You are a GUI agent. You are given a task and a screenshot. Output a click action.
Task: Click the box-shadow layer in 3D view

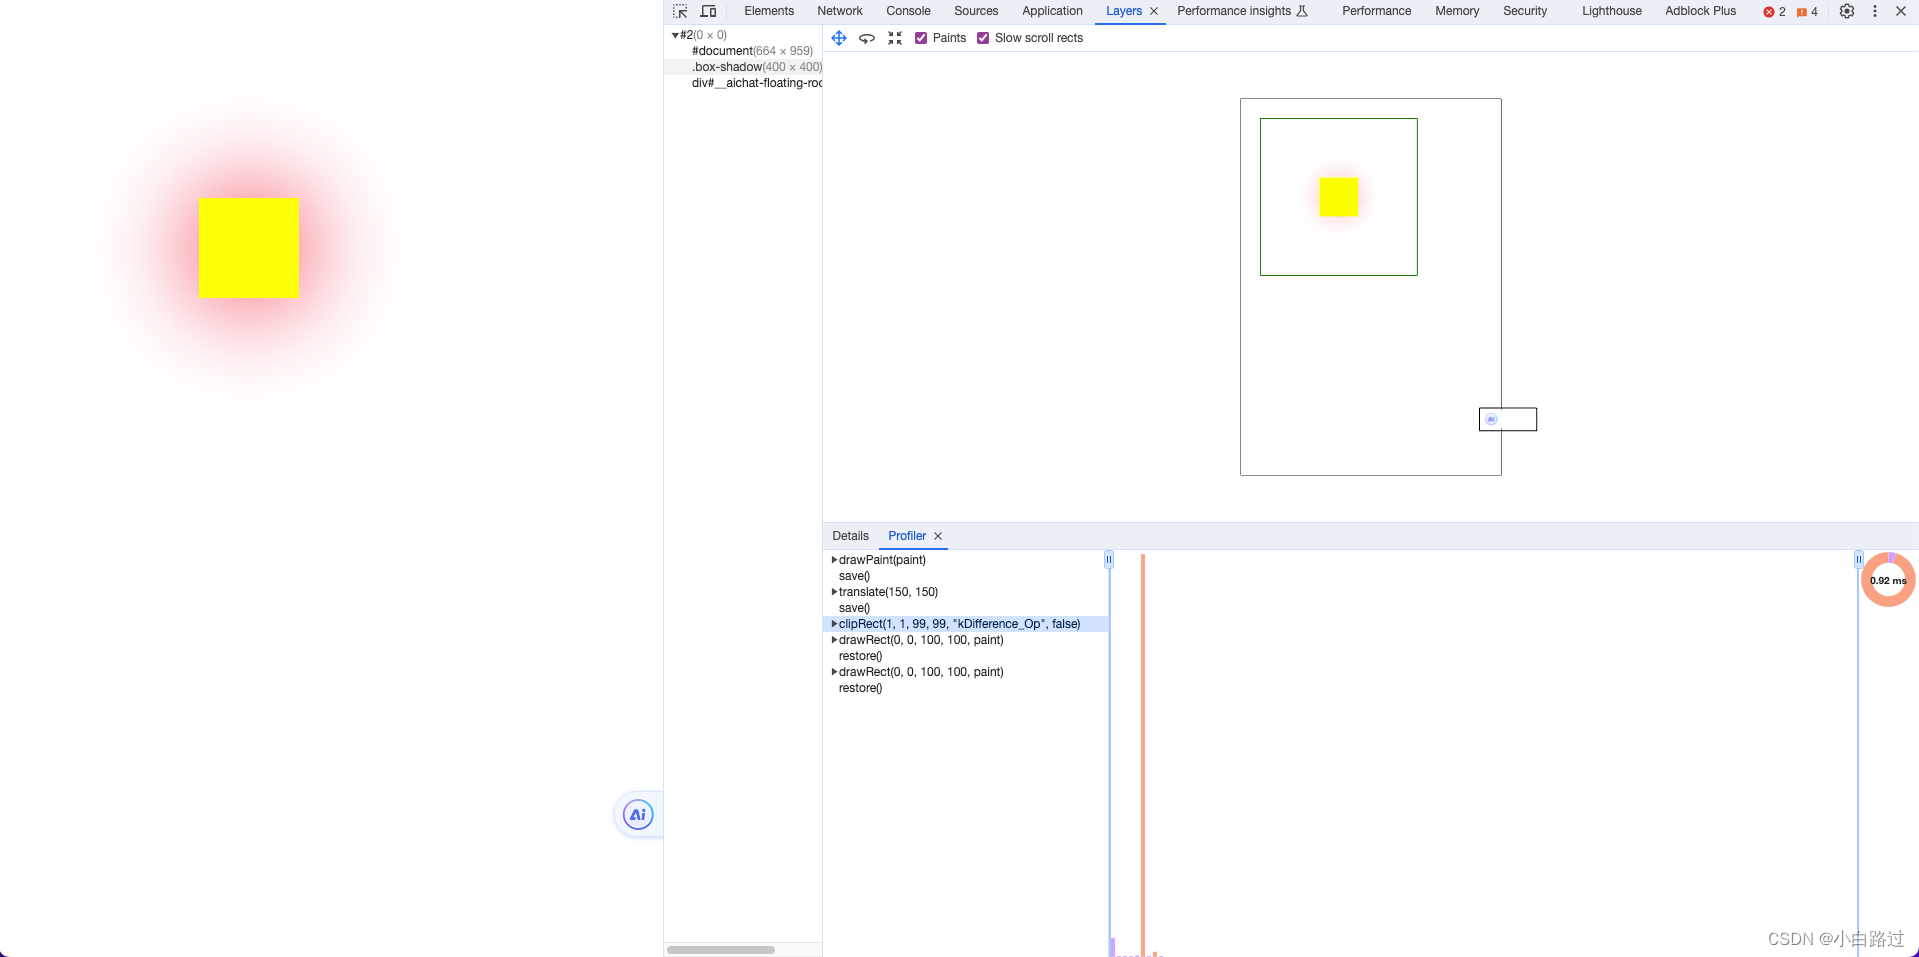tap(1339, 197)
